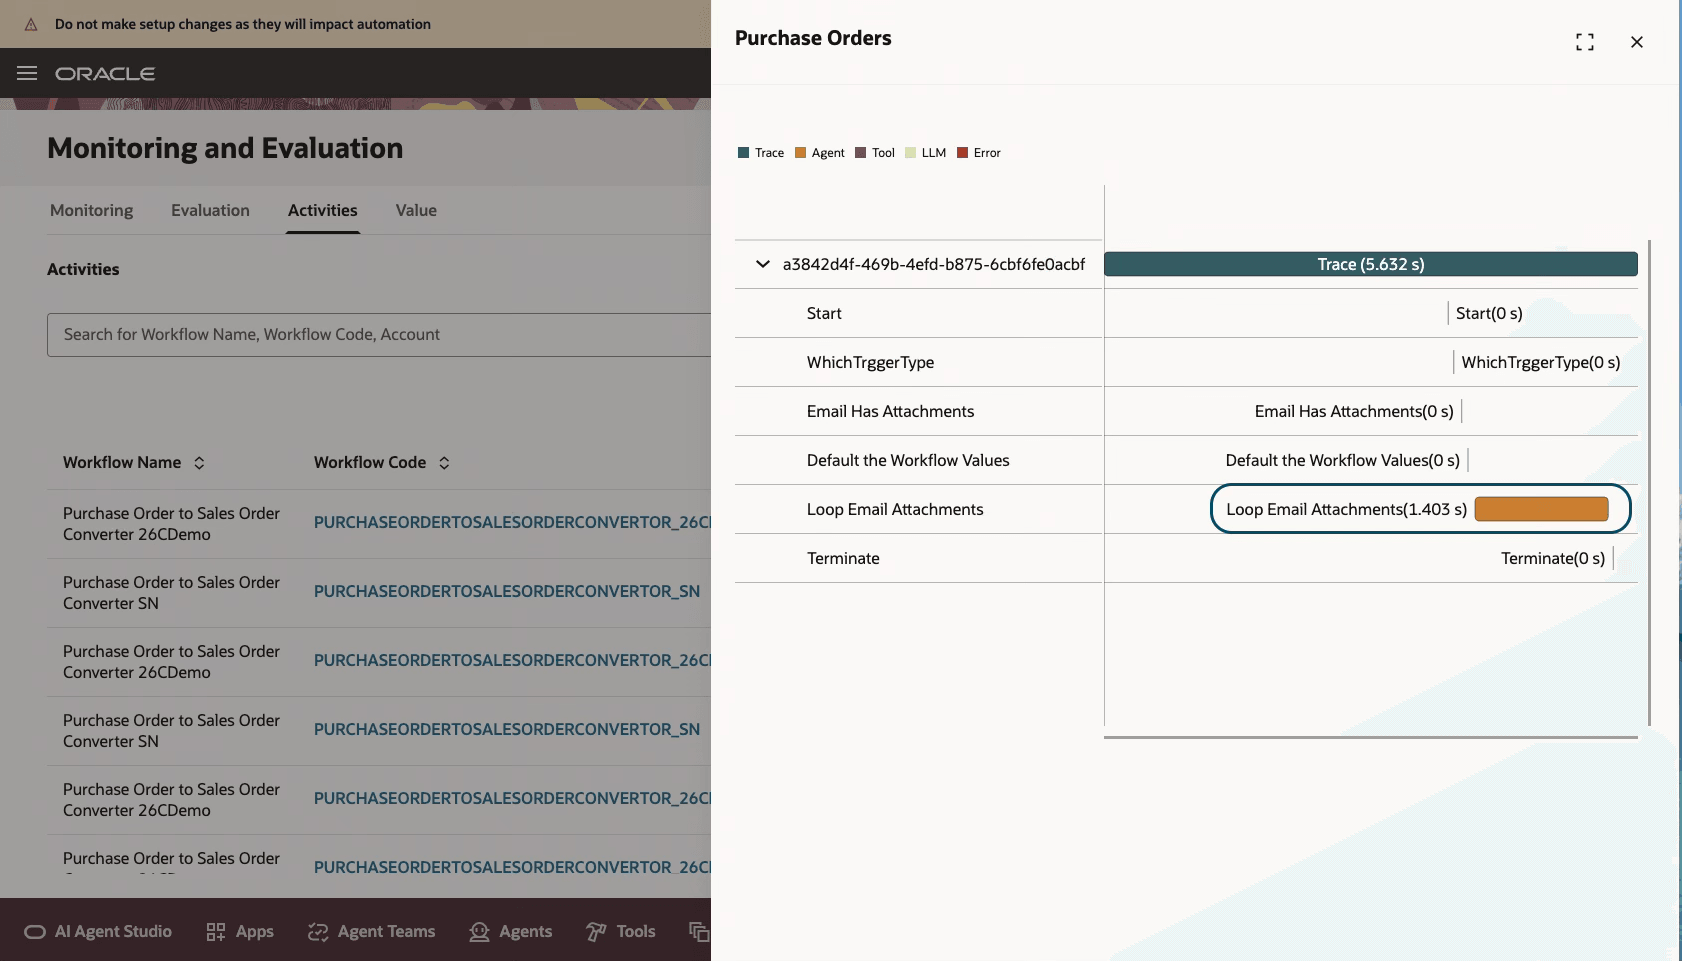Select Loop Email Attachments tree row
Image resolution: width=1682 pixels, height=961 pixels.
coord(918,509)
